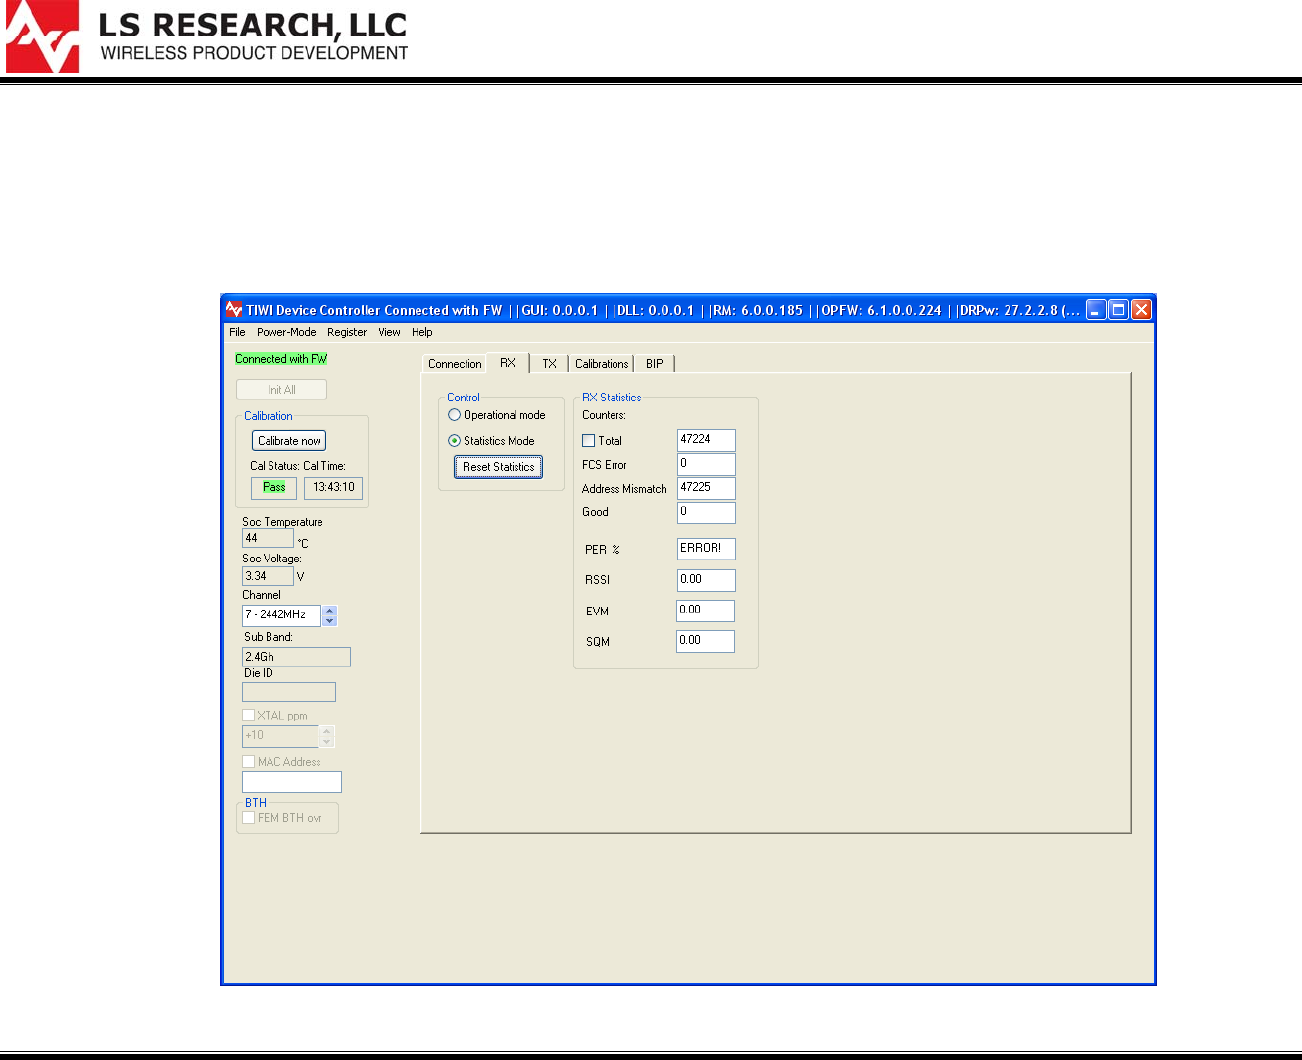Click the XTAL ppm value field
Viewport: 1302px width, 1060px height.
tap(280, 736)
